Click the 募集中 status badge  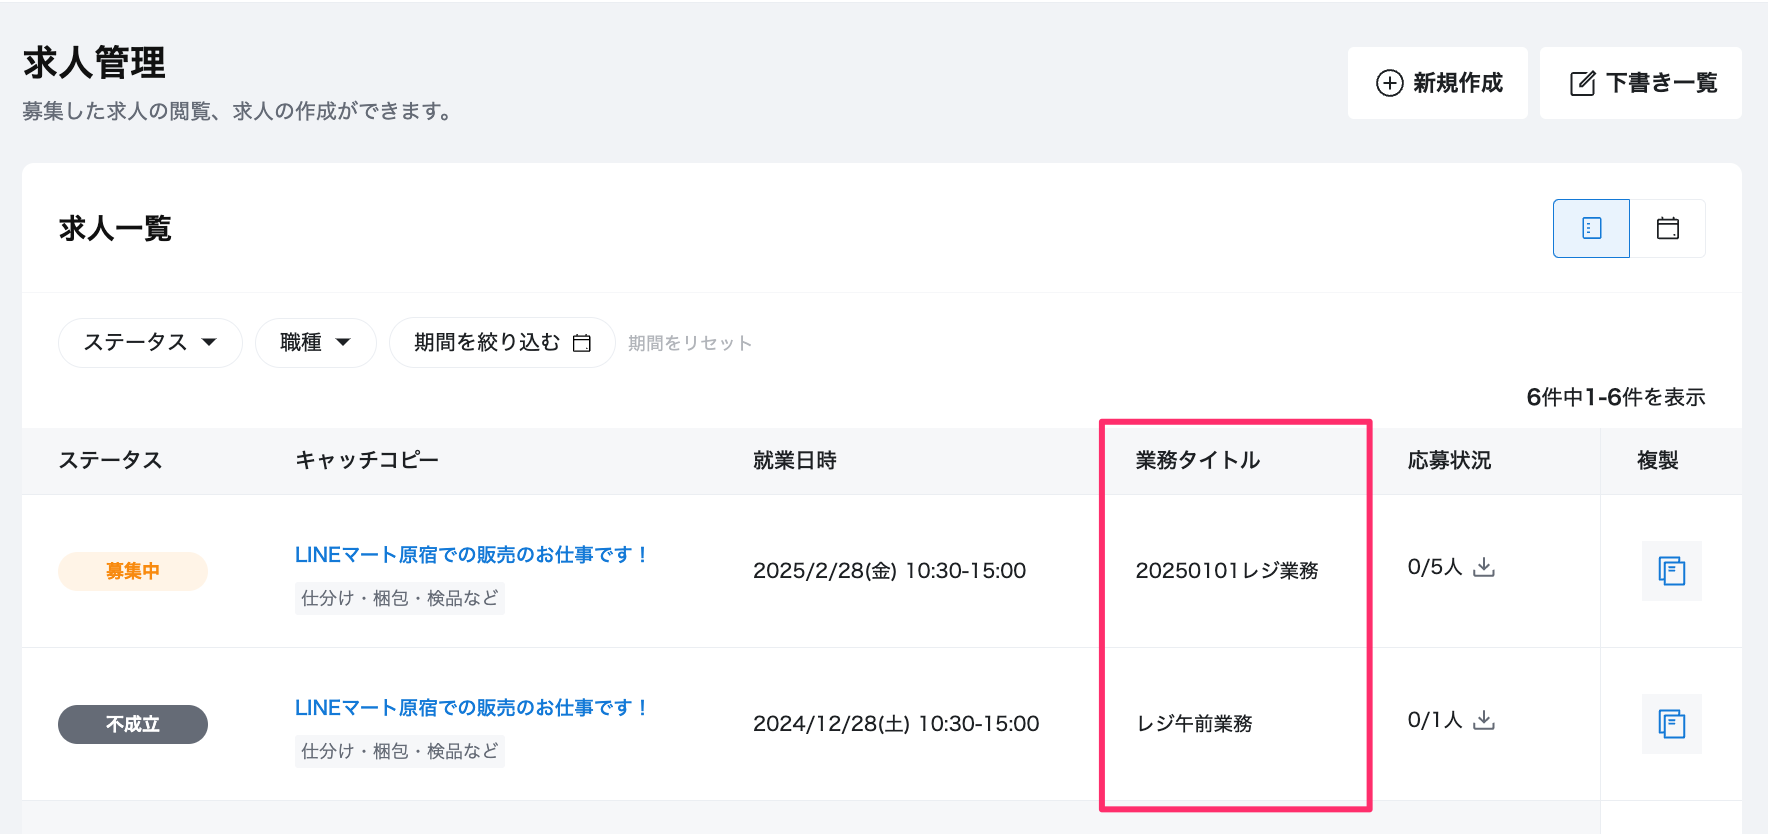[x=133, y=571]
